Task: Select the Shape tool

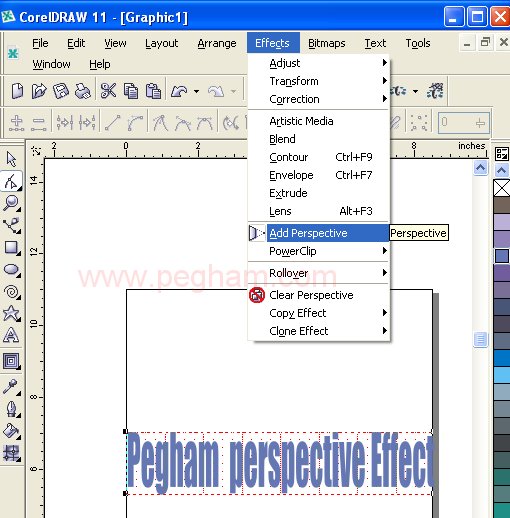Action: point(11,181)
